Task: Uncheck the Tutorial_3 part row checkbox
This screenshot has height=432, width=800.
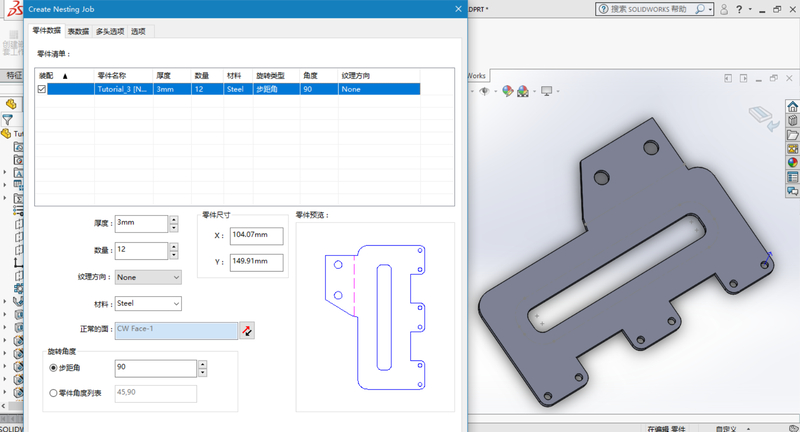Action: 41,89
